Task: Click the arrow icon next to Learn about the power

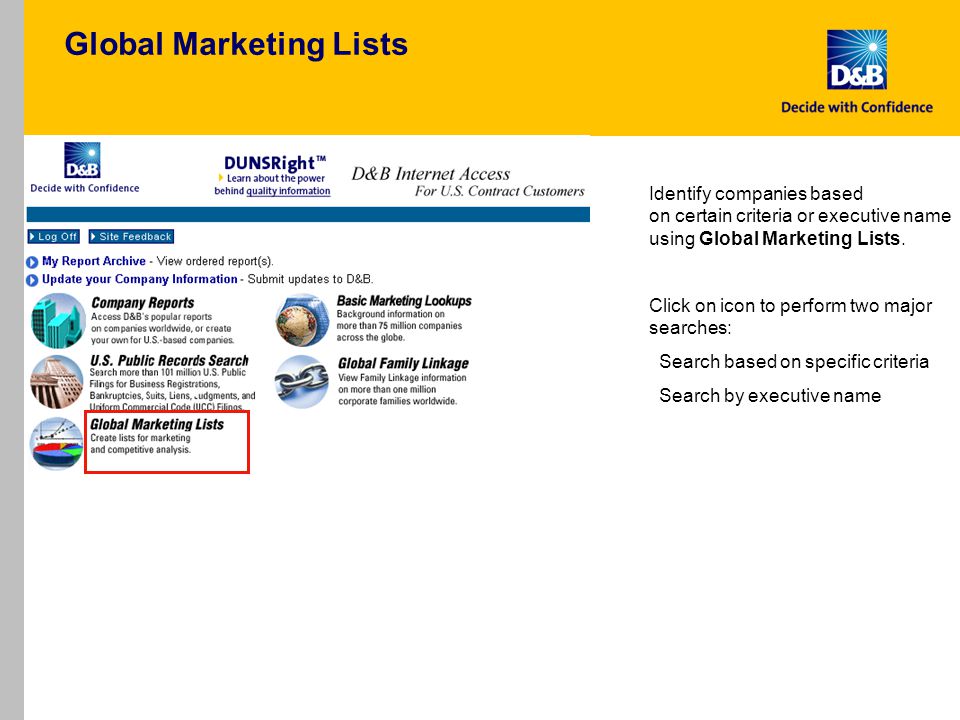Action: pos(221,178)
